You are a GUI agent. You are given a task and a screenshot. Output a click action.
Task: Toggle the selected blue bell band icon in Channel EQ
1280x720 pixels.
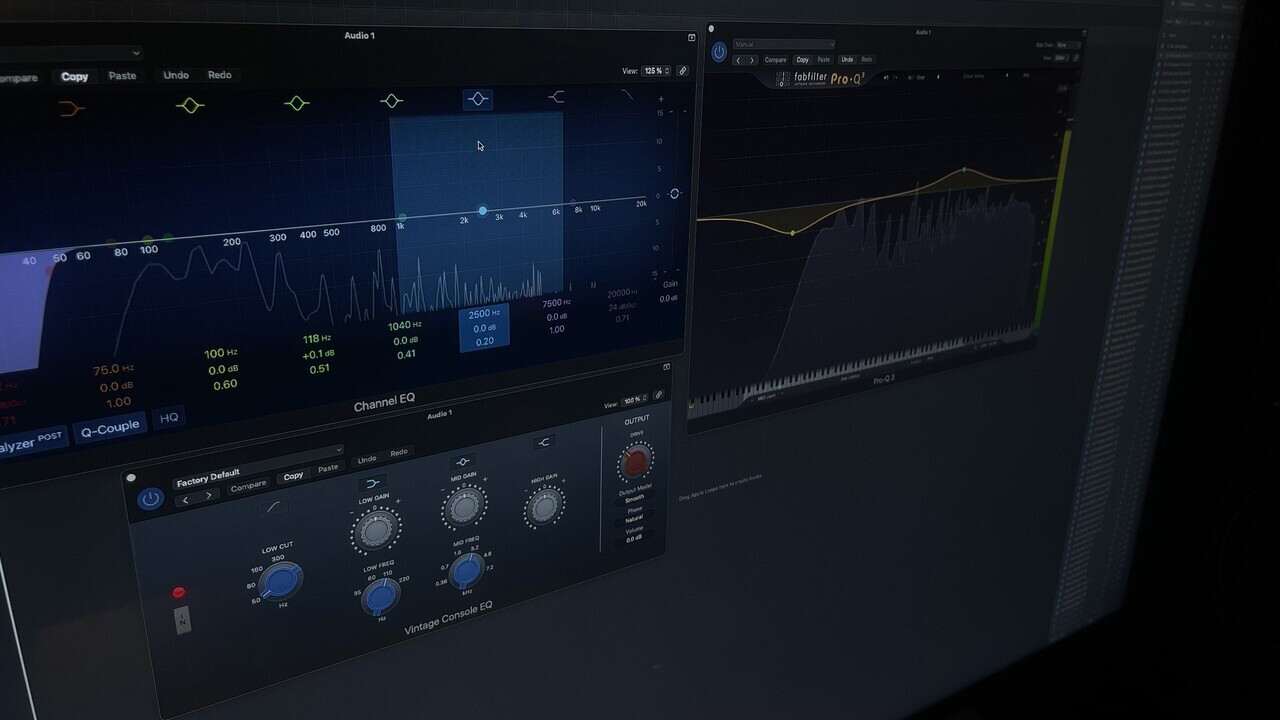[x=477, y=99]
